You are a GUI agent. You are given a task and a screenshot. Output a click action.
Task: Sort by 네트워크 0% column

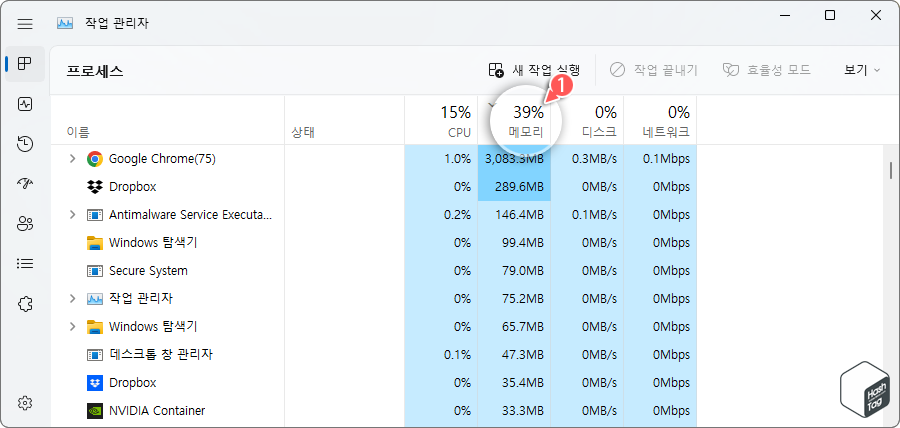[x=660, y=120]
